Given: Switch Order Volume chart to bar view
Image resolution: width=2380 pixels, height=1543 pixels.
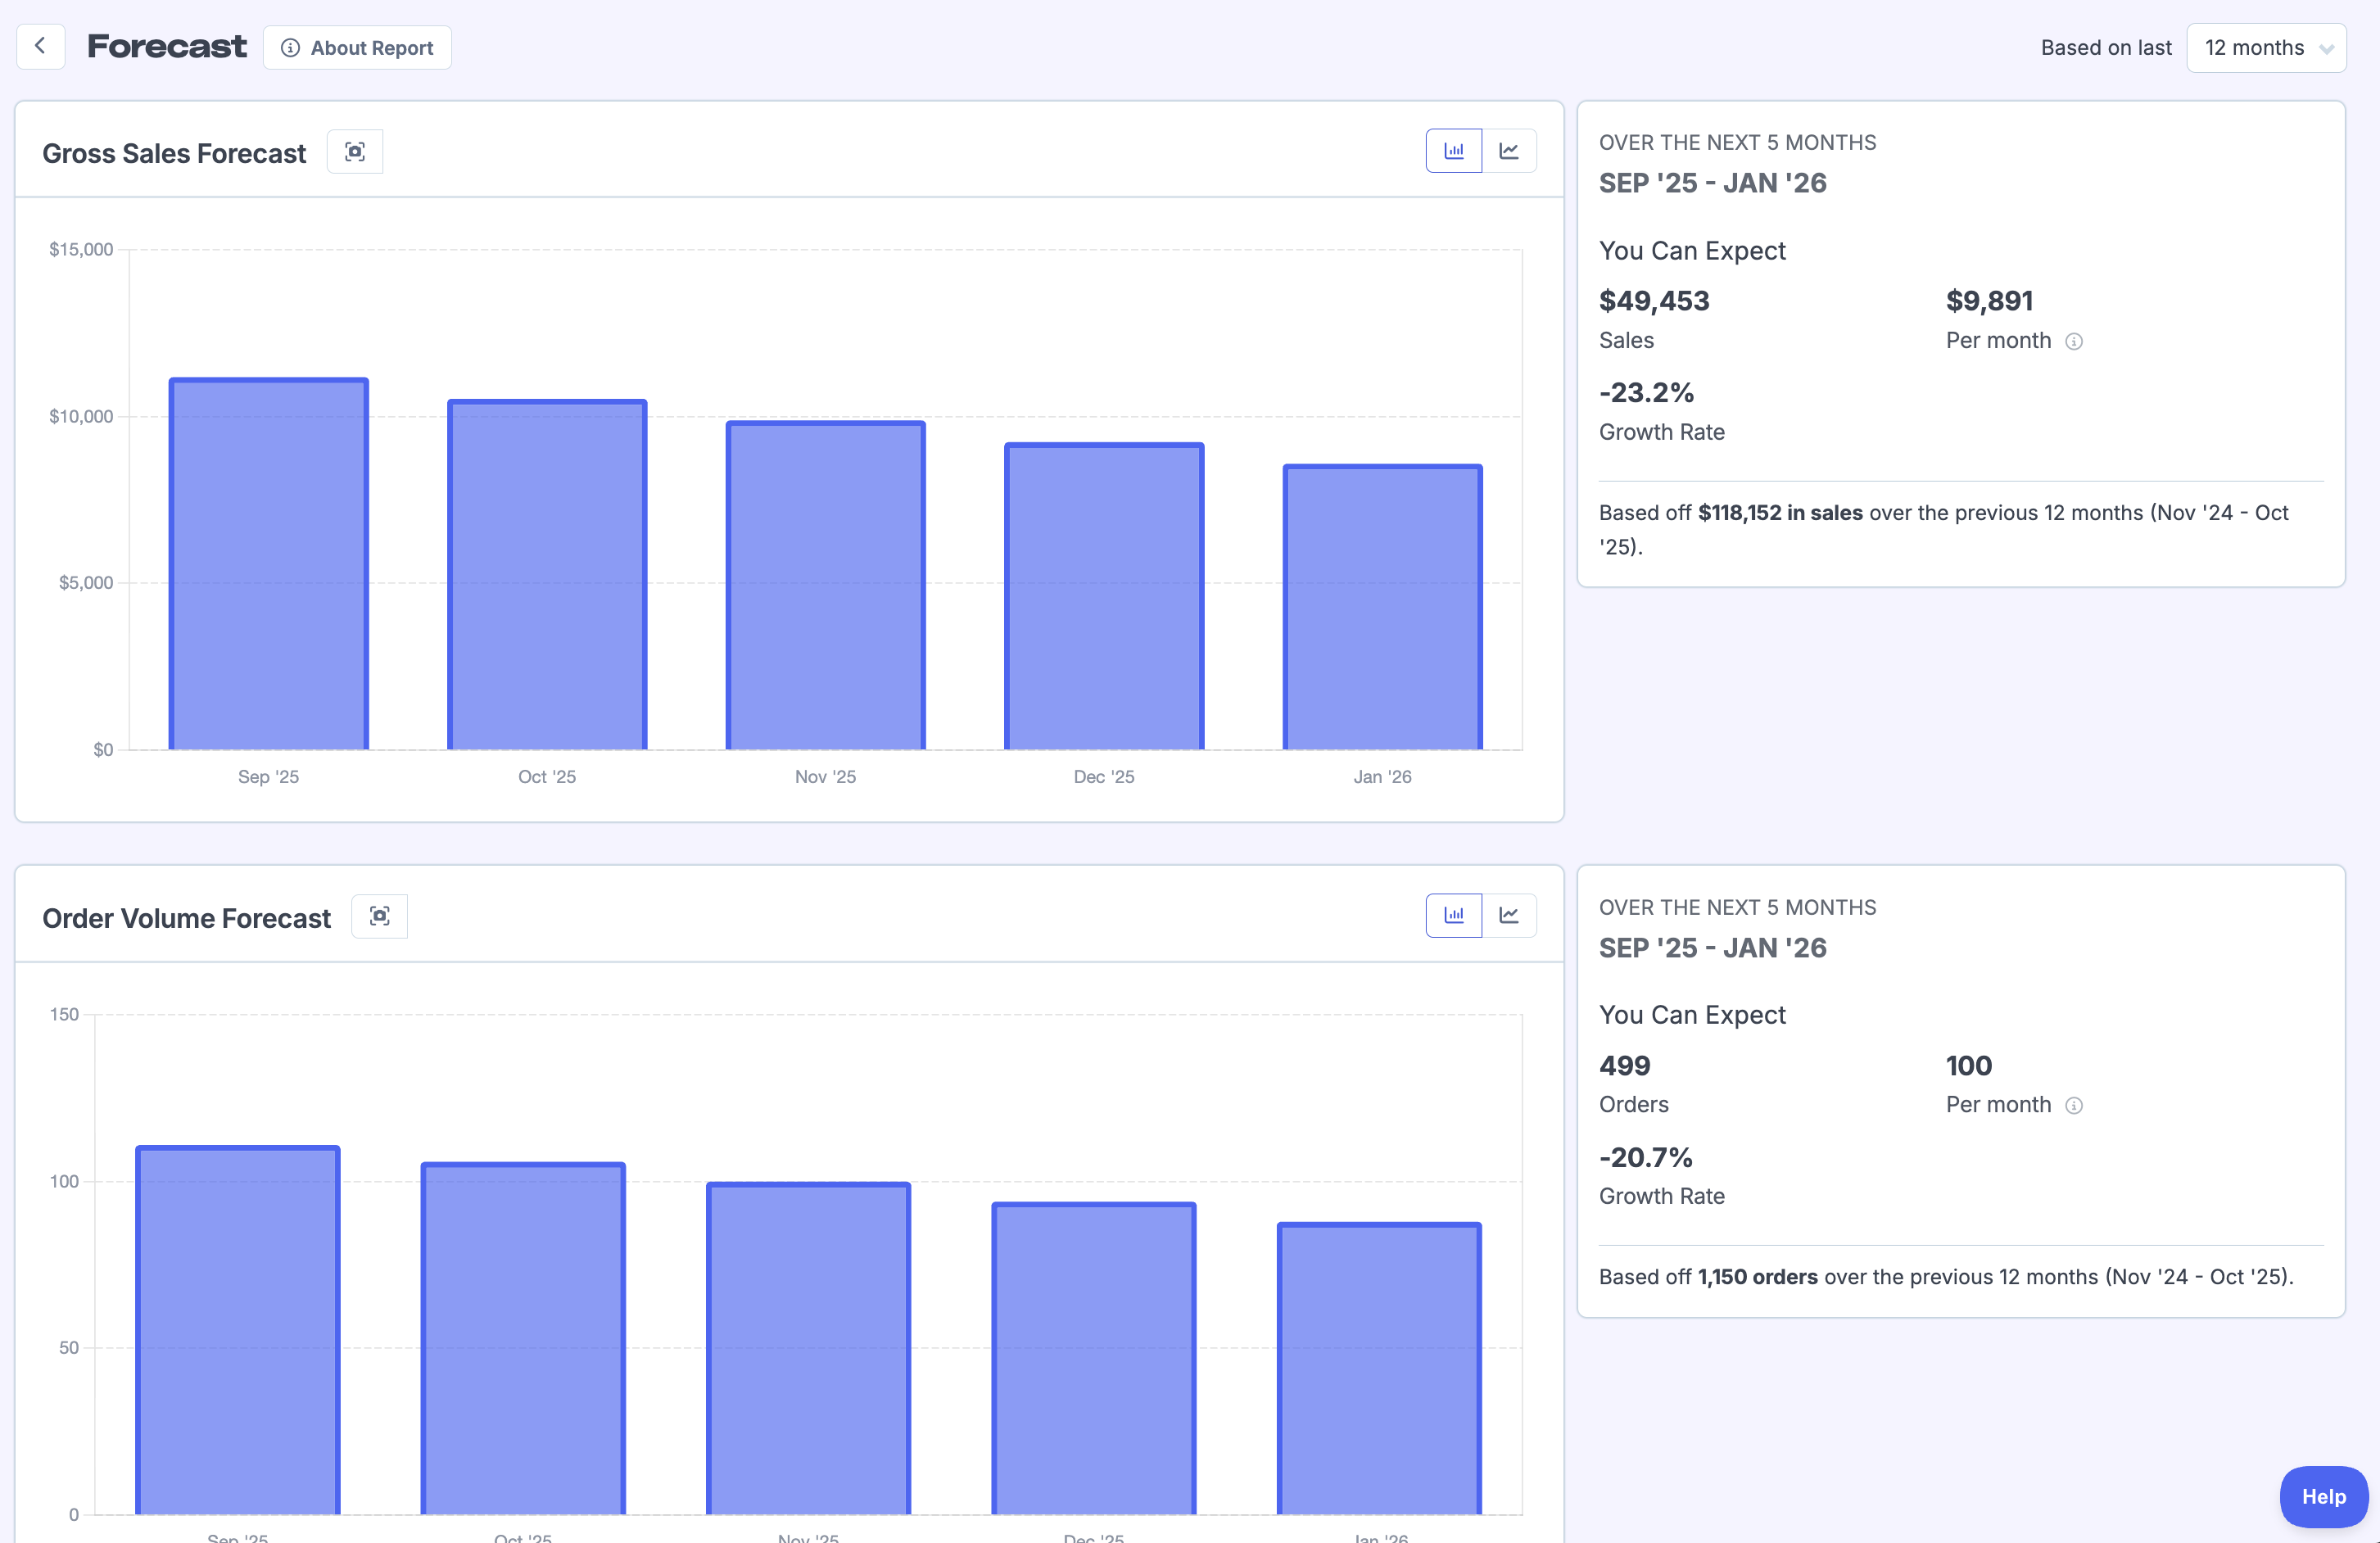Looking at the screenshot, I should point(1453,915).
